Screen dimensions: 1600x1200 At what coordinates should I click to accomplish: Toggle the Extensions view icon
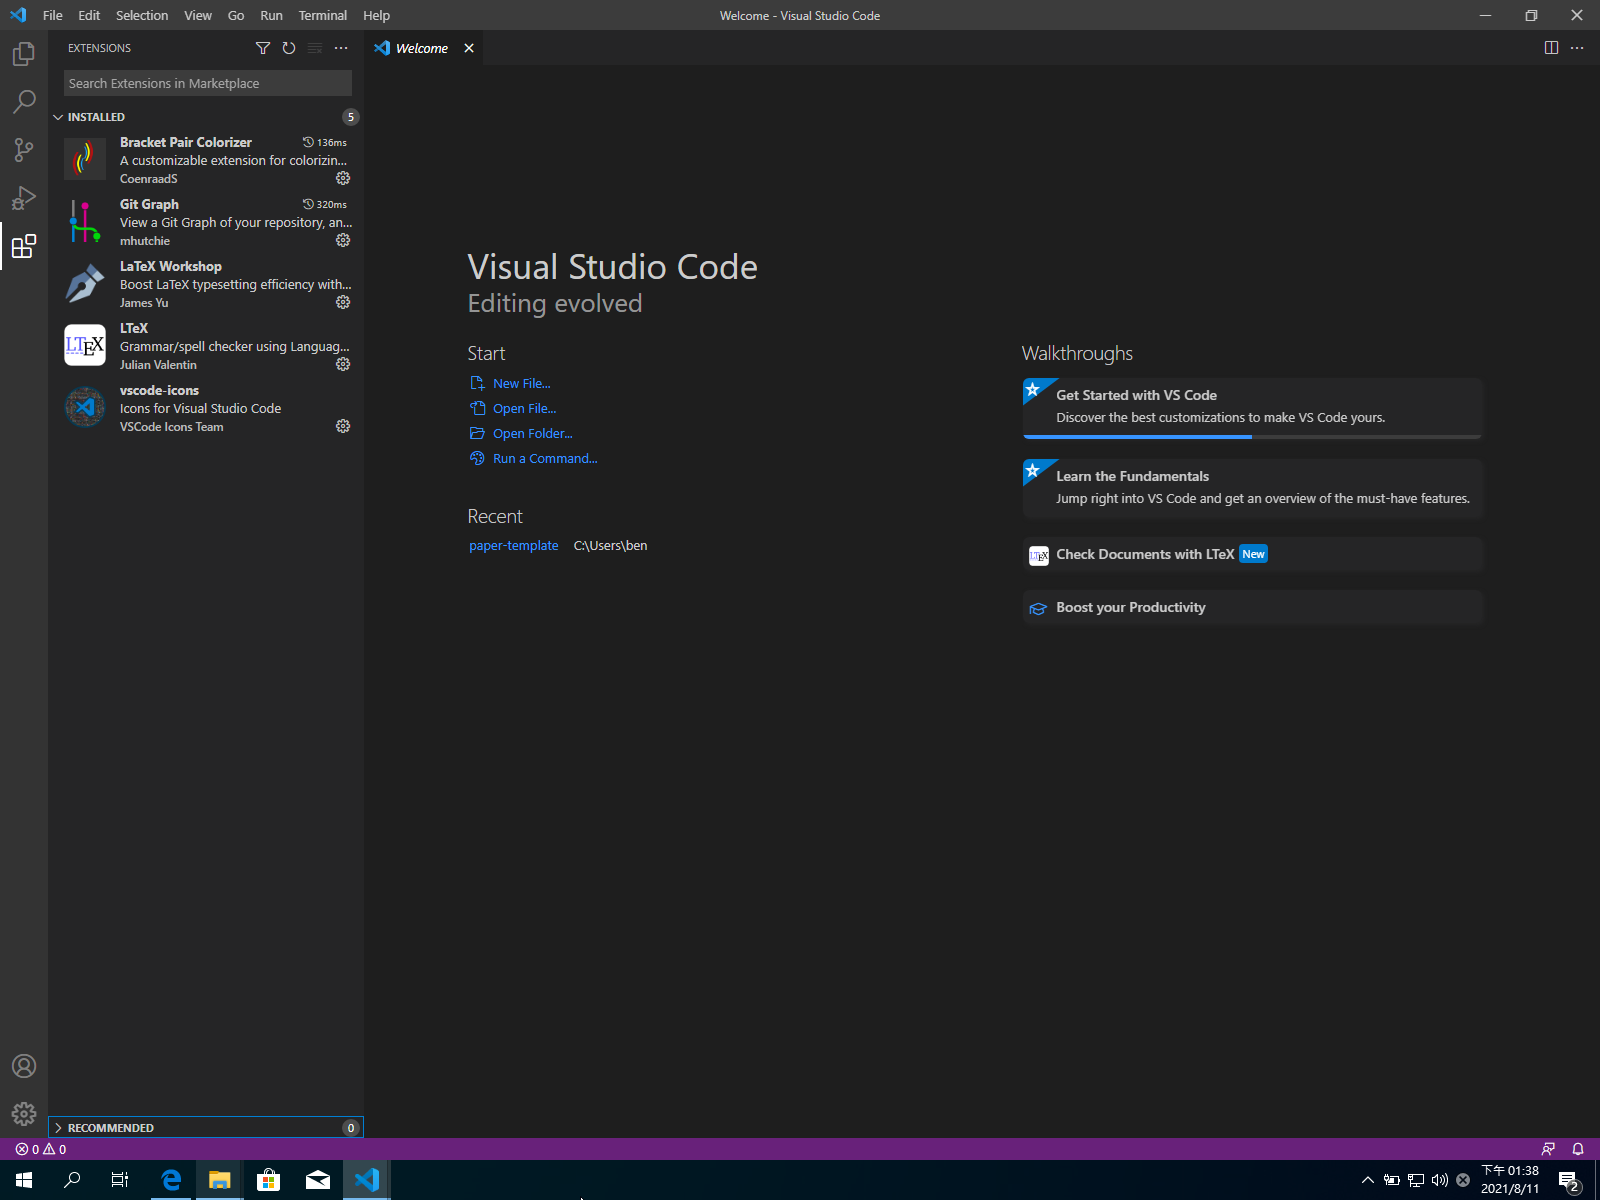[x=24, y=246]
